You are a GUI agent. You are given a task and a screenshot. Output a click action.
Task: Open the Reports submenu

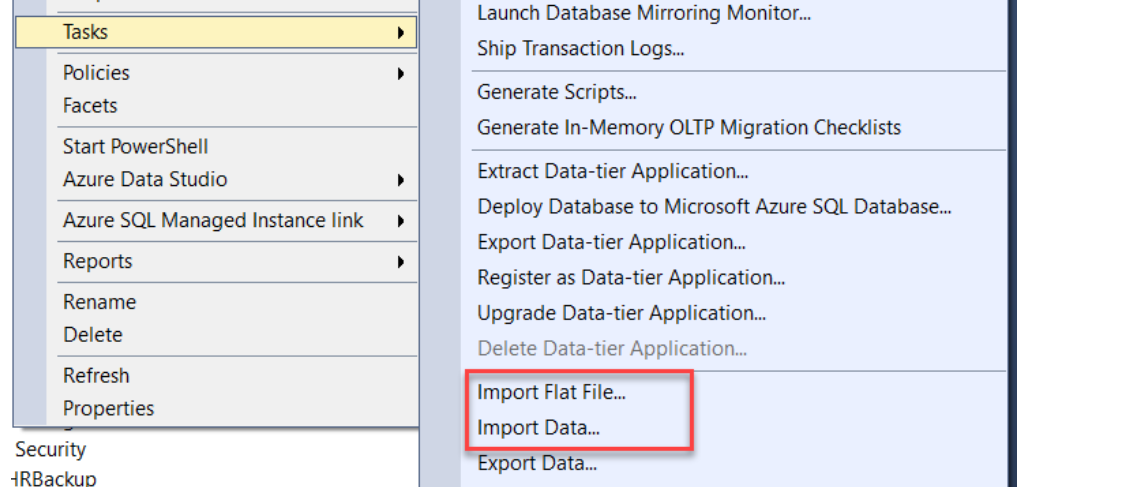coord(97,261)
